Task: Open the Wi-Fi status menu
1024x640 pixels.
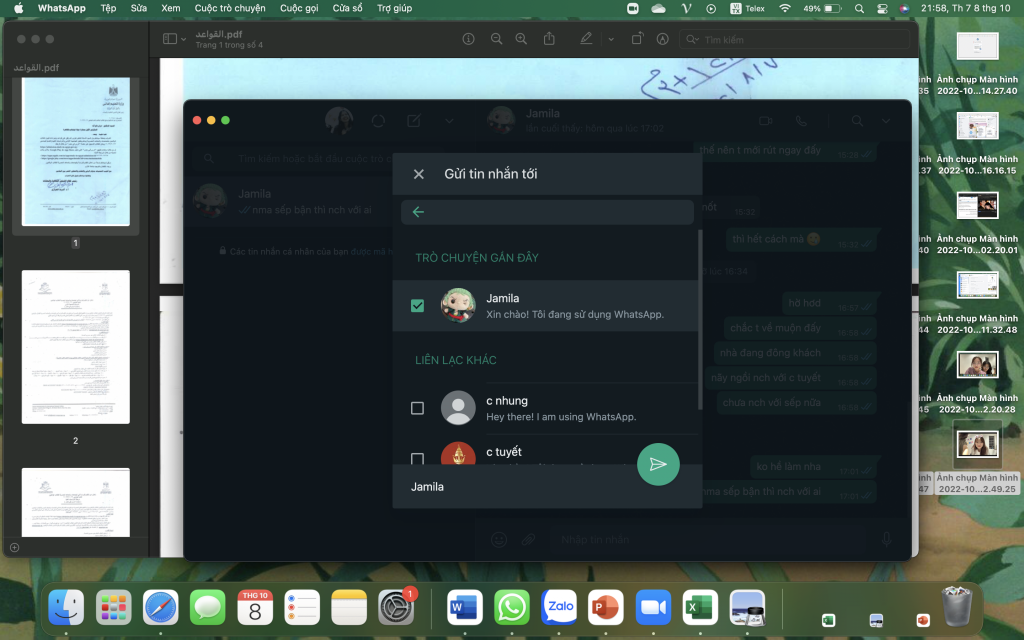Action: (x=785, y=8)
